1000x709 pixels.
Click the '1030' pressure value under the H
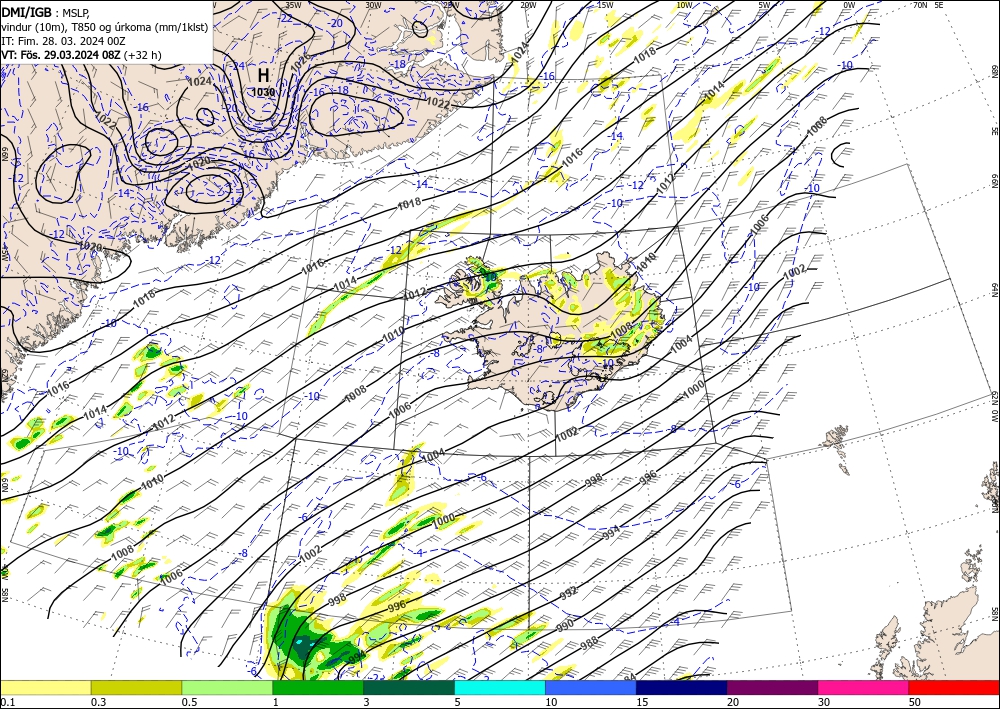tap(263, 92)
